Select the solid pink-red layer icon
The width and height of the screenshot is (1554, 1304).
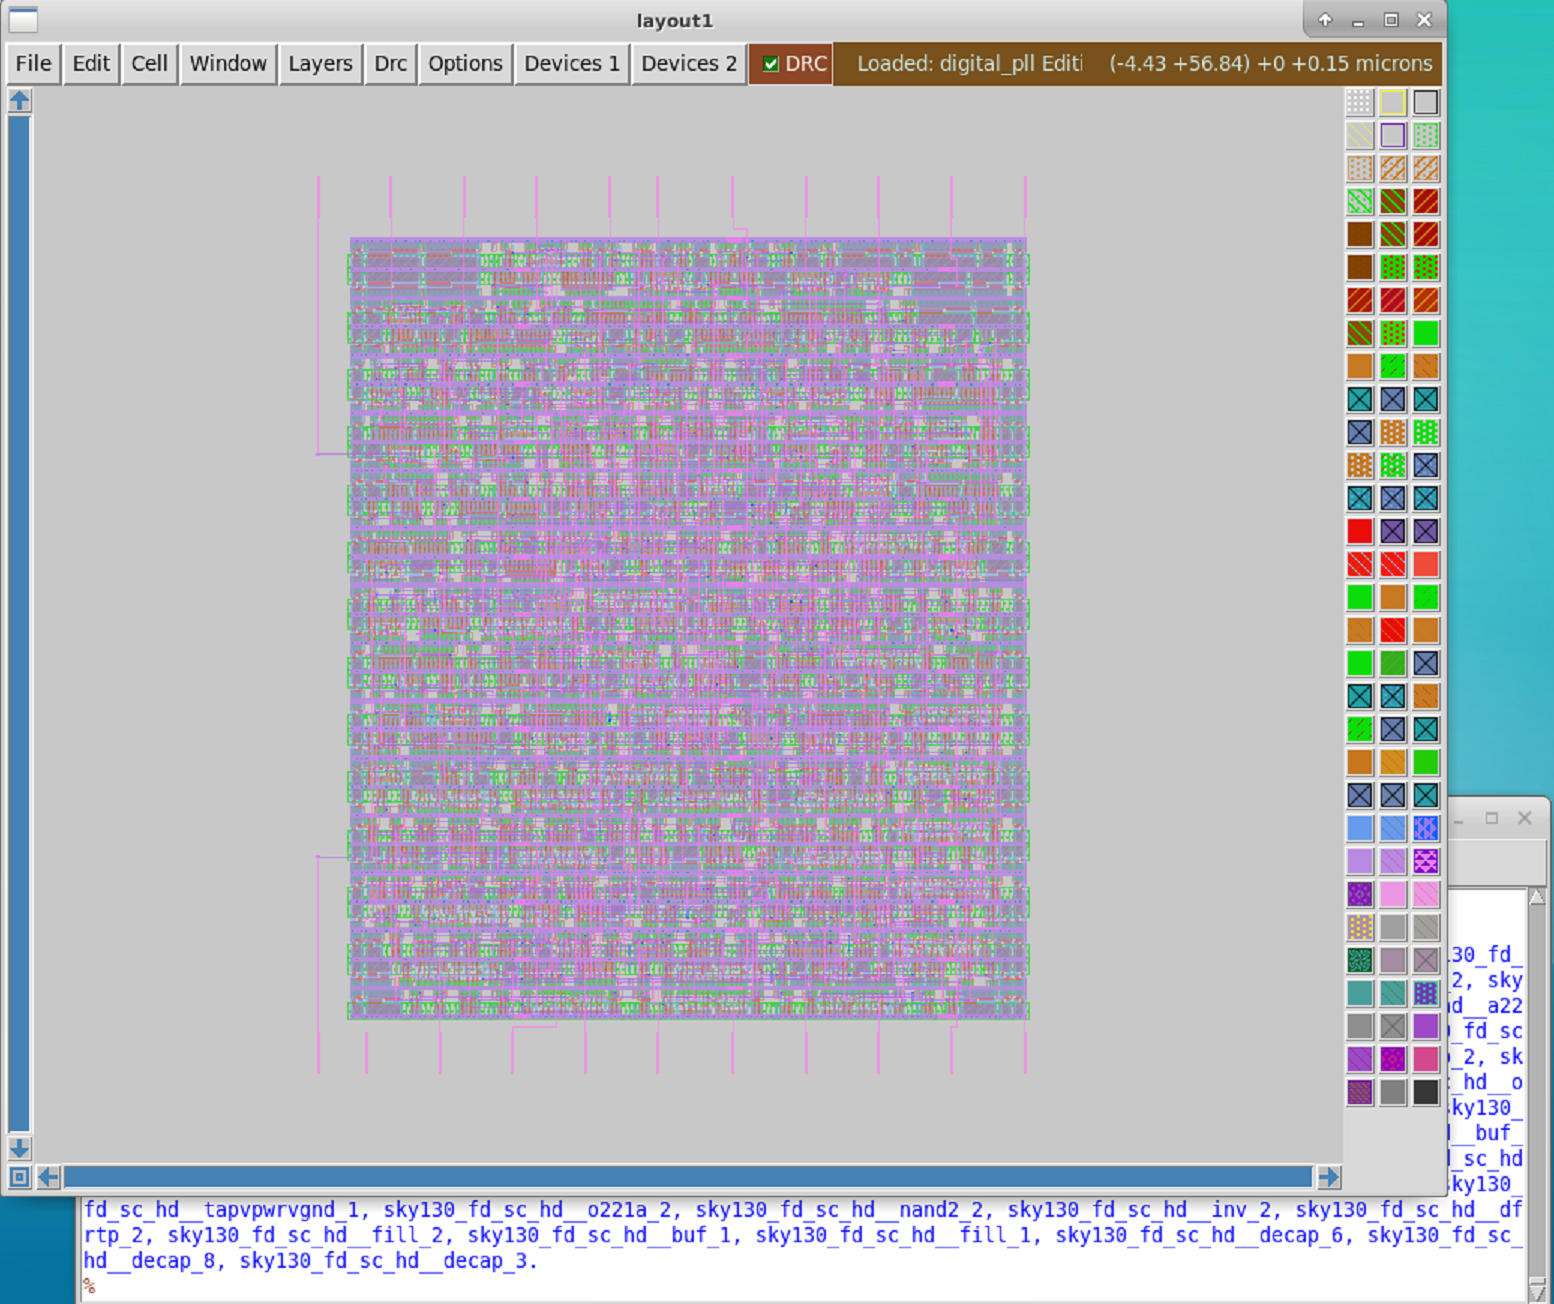1426,1059
